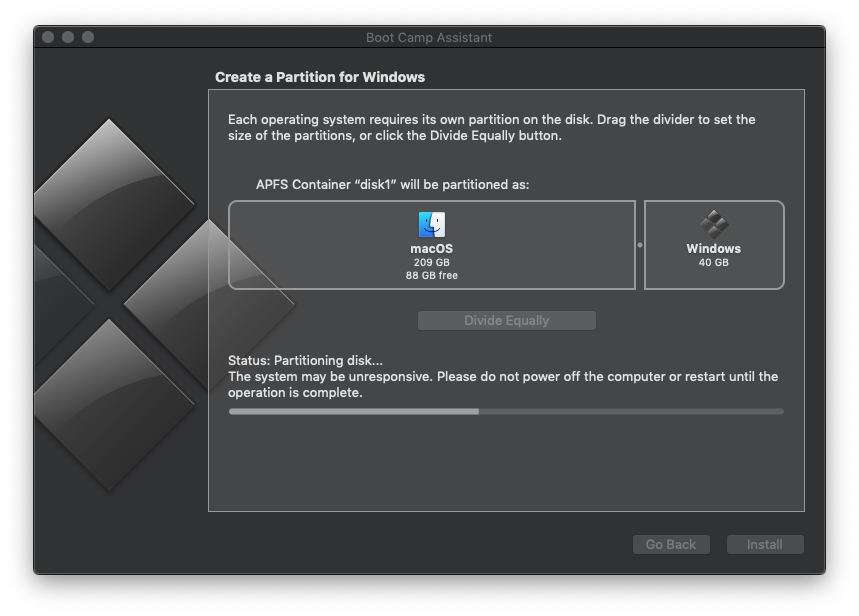Viewport: 859px width, 616px height.
Task: Close the Boot Camp Assistant window
Action: (x=48, y=37)
